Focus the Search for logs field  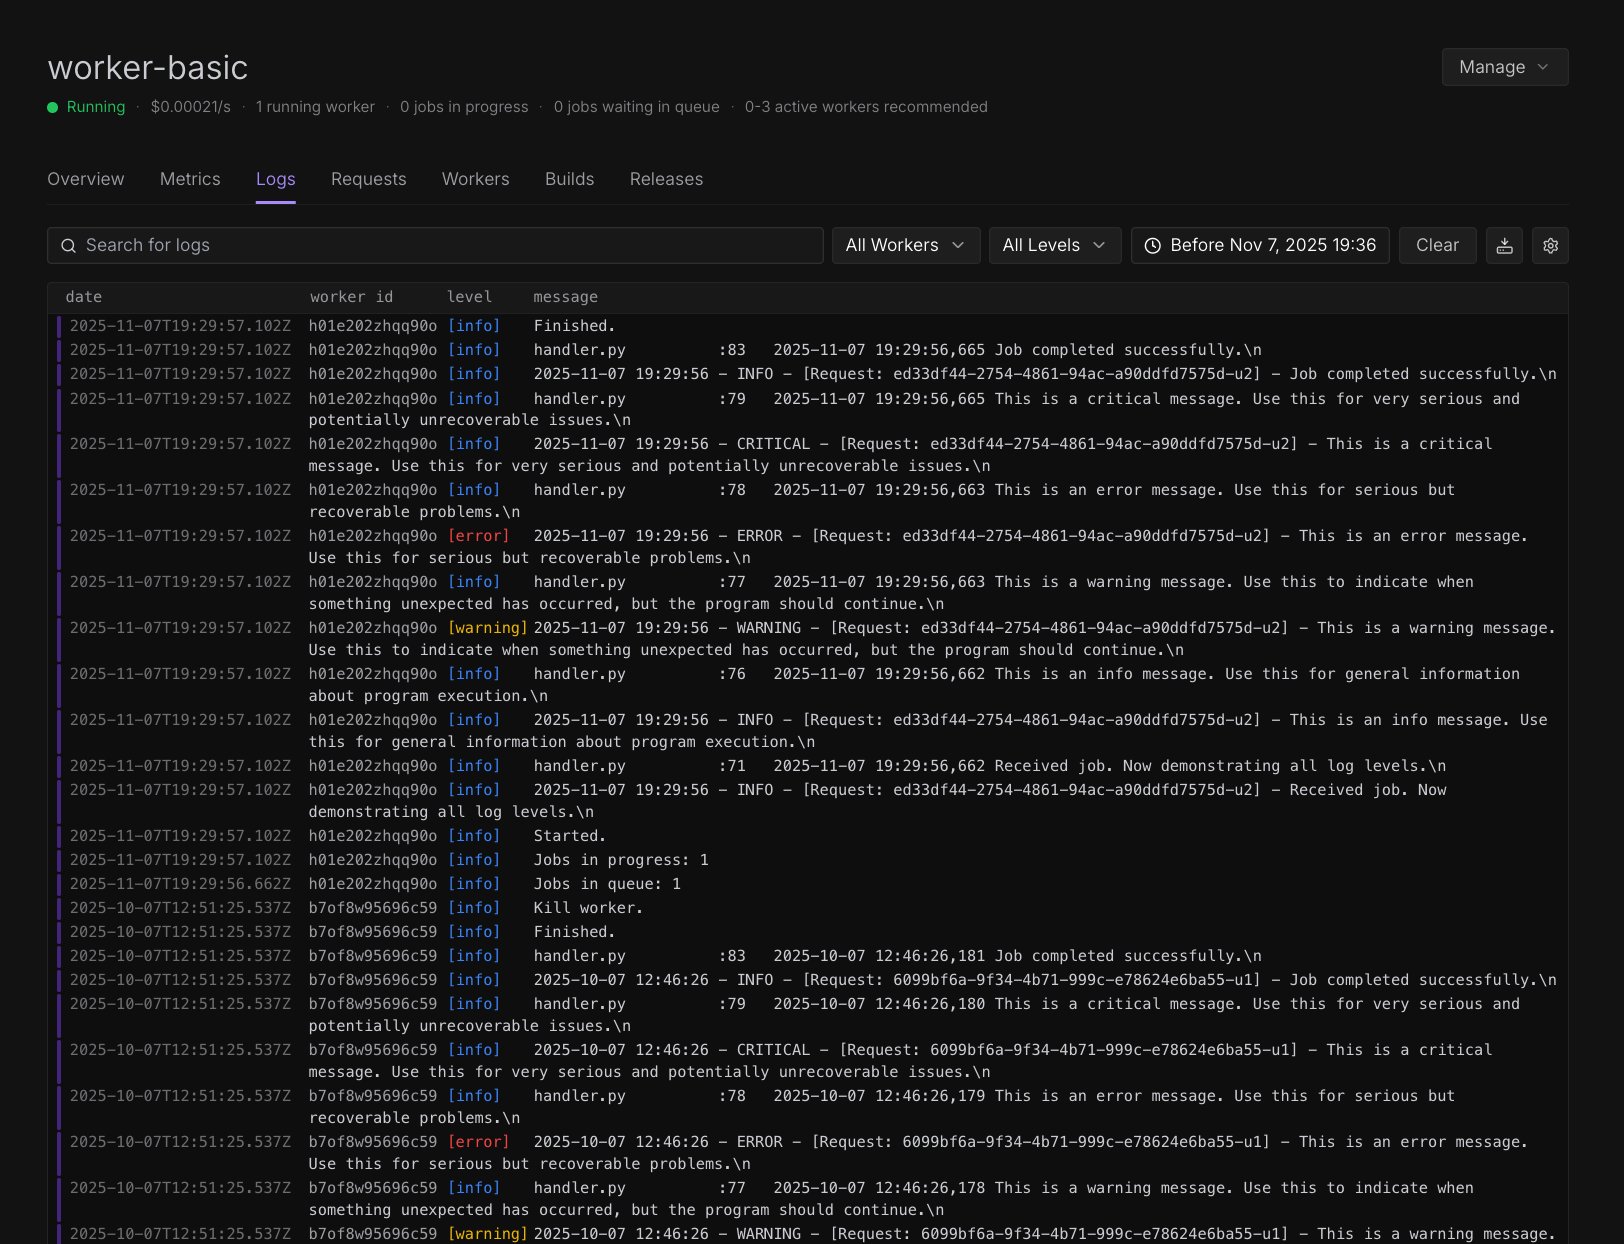pos(435,245)
